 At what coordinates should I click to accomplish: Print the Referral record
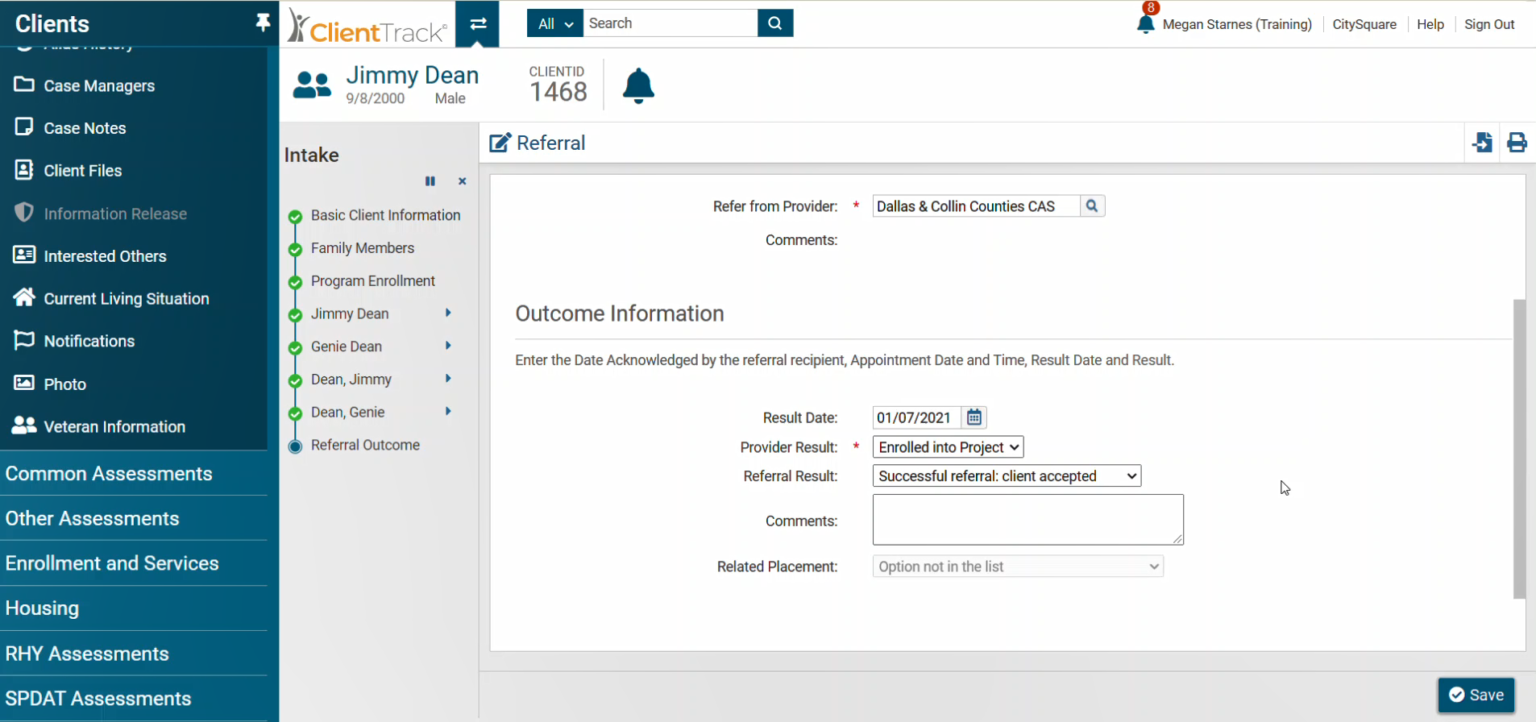pos(1516,142)
